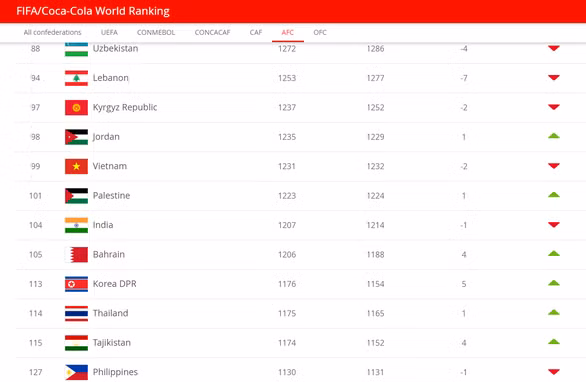Click the Korea DPR flag icon

point(76,284)
